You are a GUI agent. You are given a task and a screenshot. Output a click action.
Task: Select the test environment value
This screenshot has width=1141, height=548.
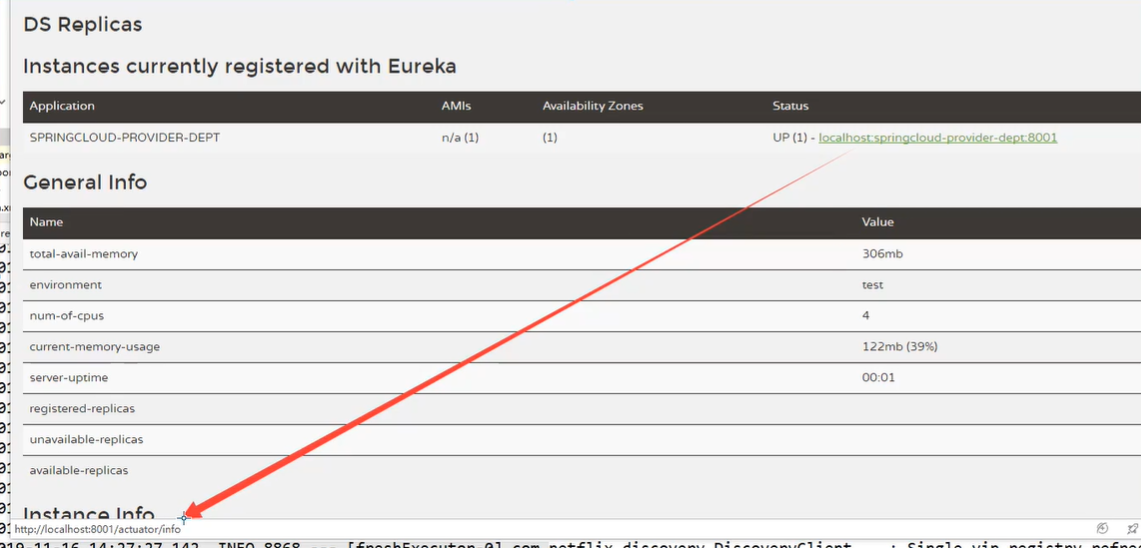[872, 285]
